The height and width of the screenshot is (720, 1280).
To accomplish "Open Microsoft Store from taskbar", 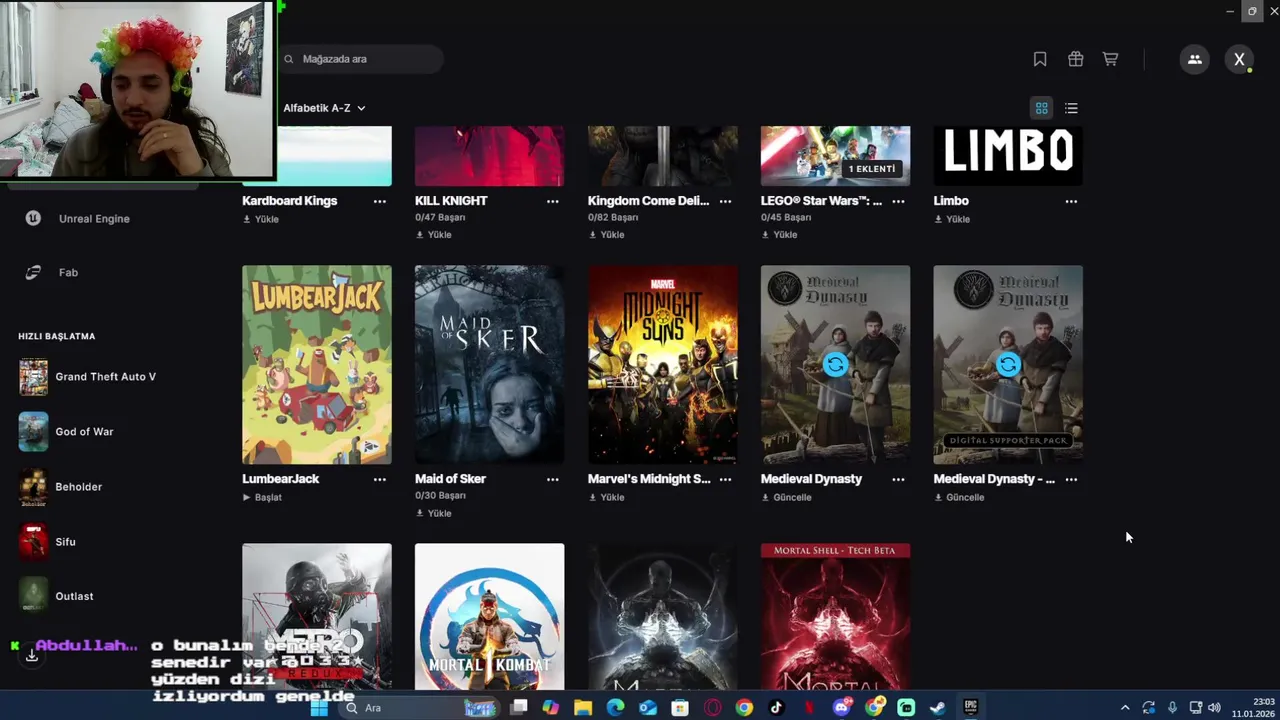I will 680,708.
